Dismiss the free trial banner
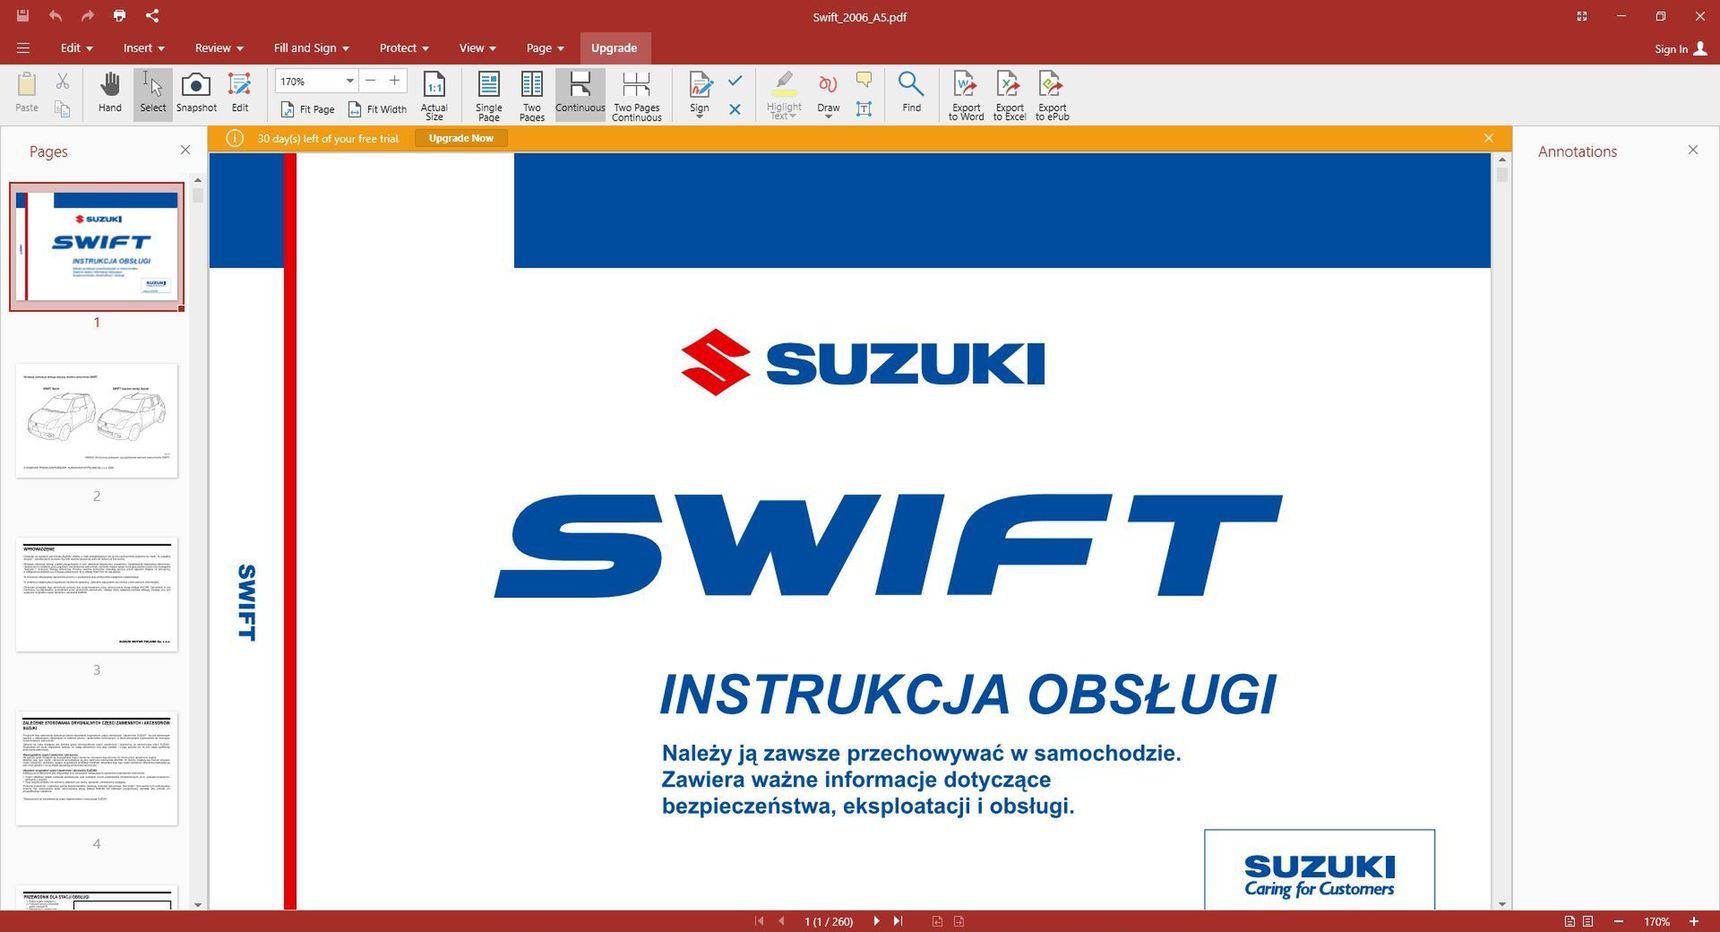The image size is (1720, 932). [x=1488, y=138]
